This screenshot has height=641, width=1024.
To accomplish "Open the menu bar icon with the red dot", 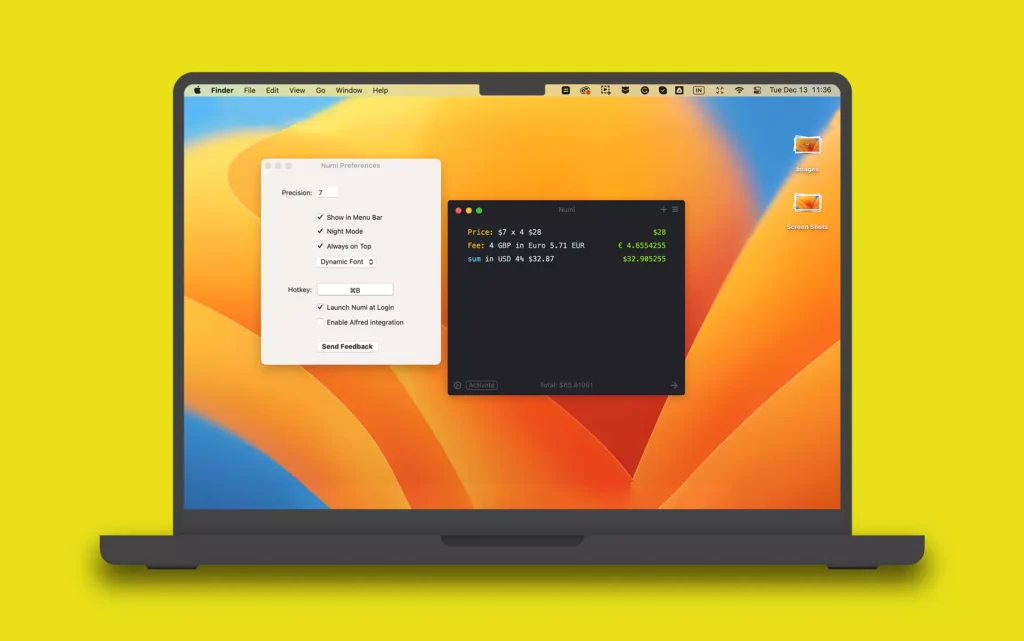I will coord(585,90).
